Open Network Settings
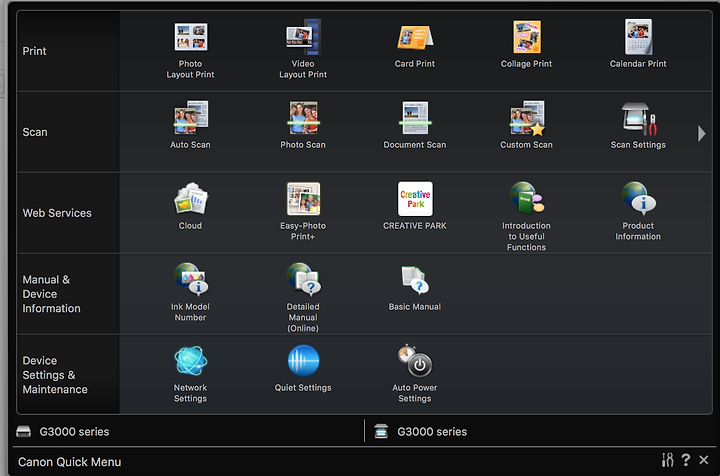Viewport: 720px width, 476px height. pyautogui.click(x=190, y=374)
